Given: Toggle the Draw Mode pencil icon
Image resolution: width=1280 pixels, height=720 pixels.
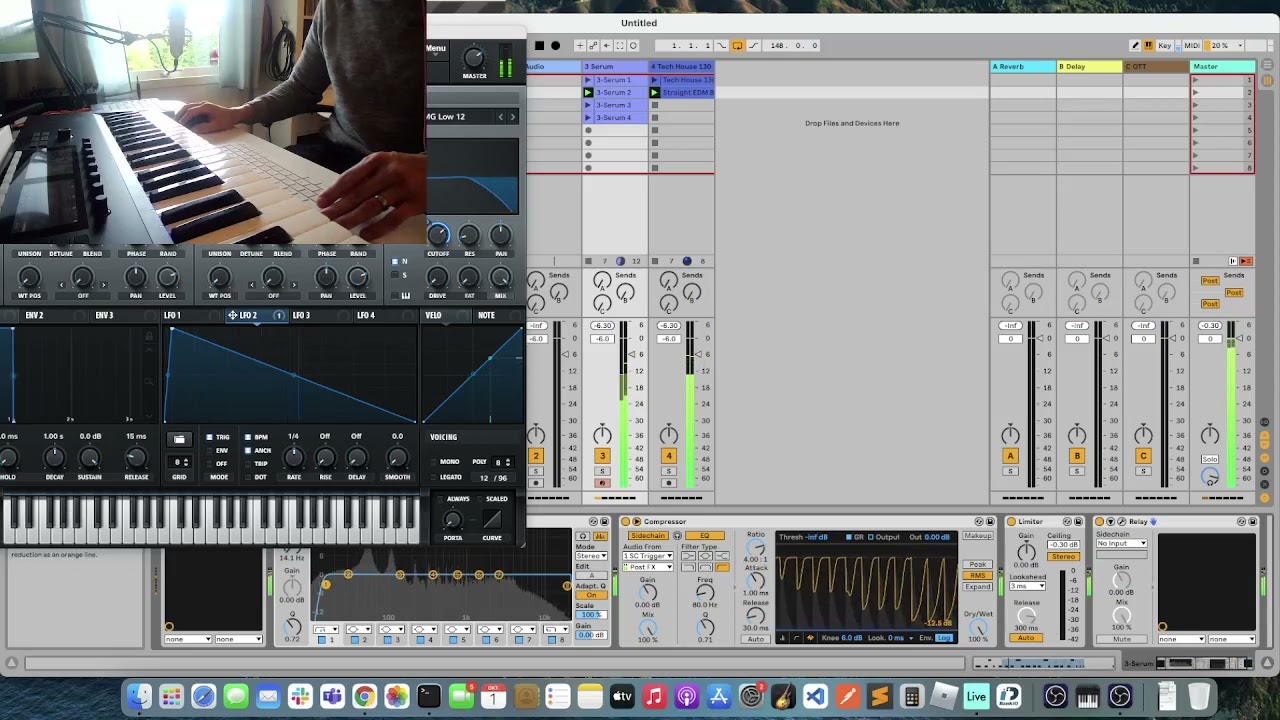Looking at the screenshot, I should [x=1135, y=45].
